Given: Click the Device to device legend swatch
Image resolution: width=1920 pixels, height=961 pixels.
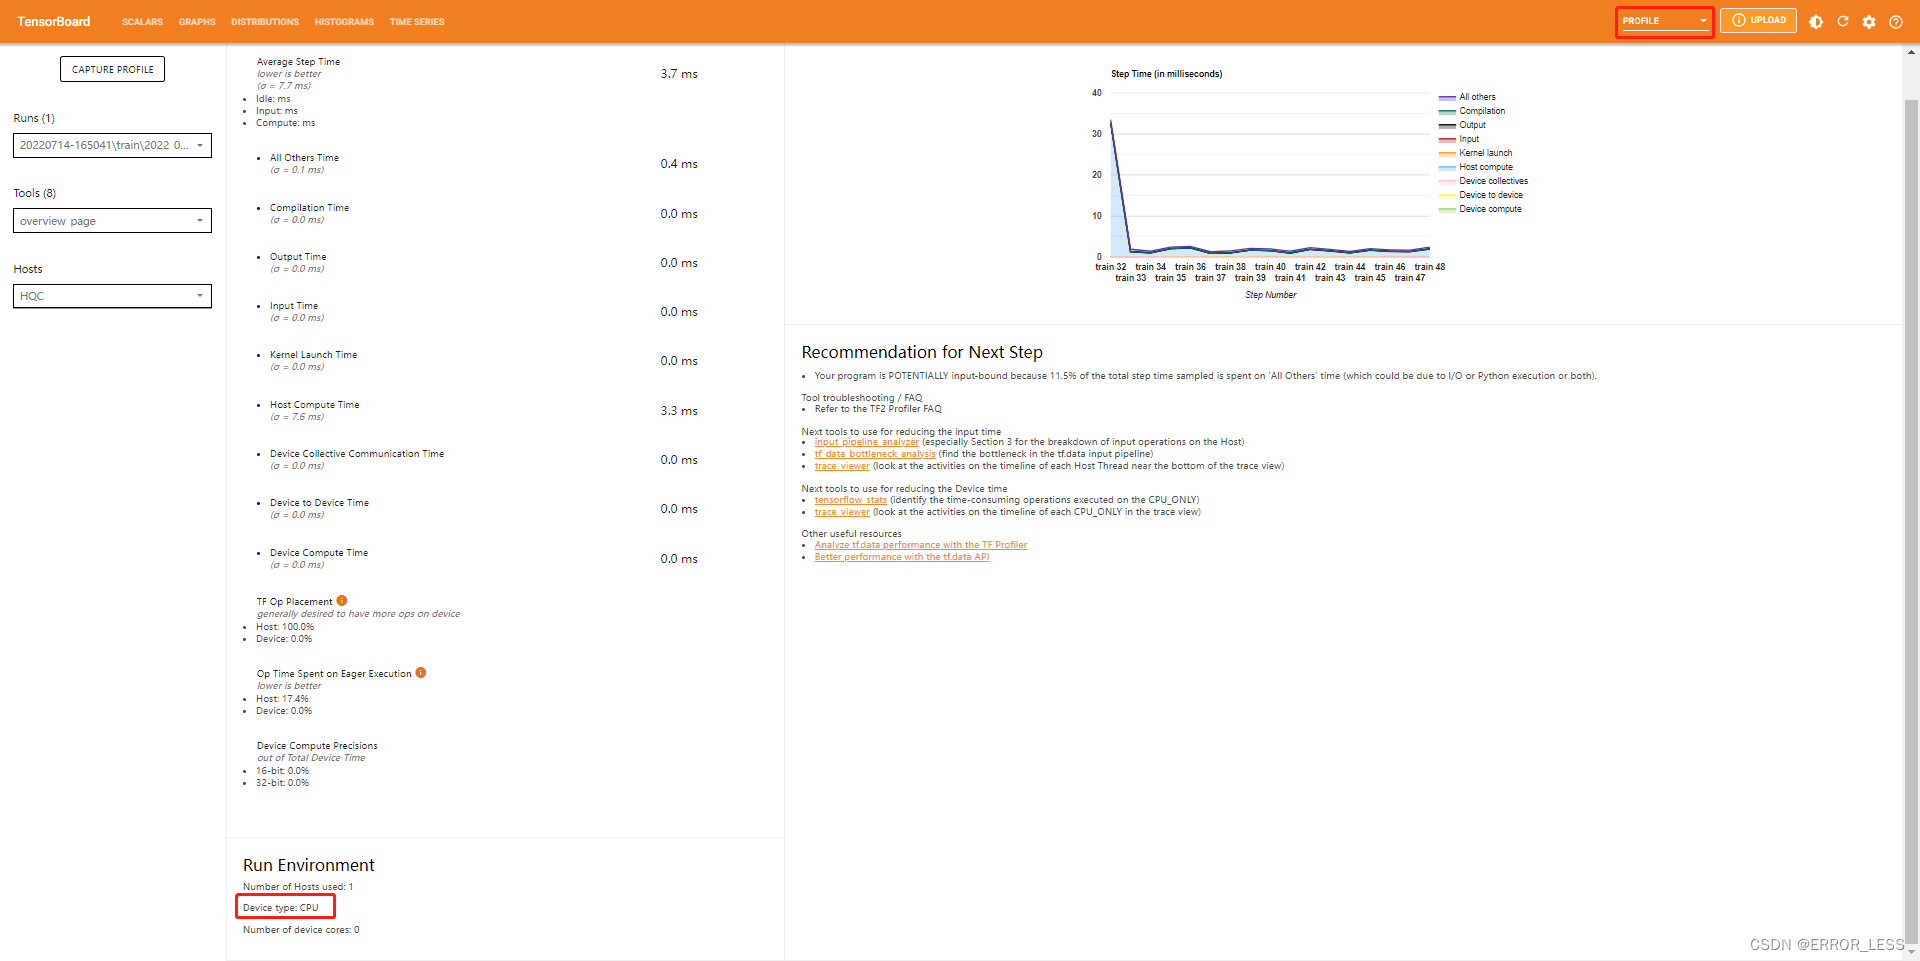Looking at the screenshot, I should (1447, 195).
